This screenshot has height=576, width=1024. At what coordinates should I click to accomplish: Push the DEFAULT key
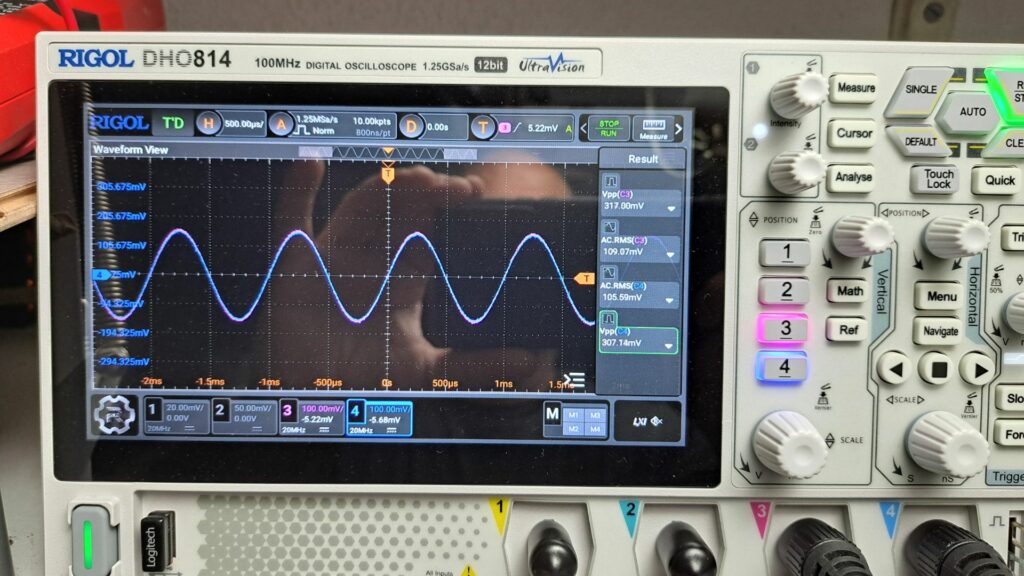[x=921, y=142]
